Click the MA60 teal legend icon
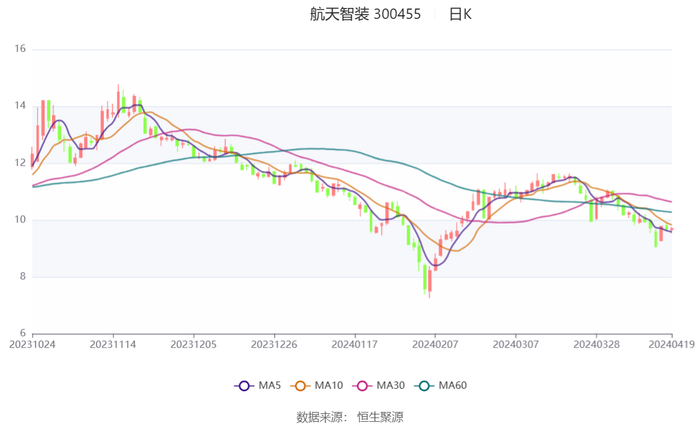Viewport: 700px width, 426px height. pyautogui.click(x=424, y=385)
